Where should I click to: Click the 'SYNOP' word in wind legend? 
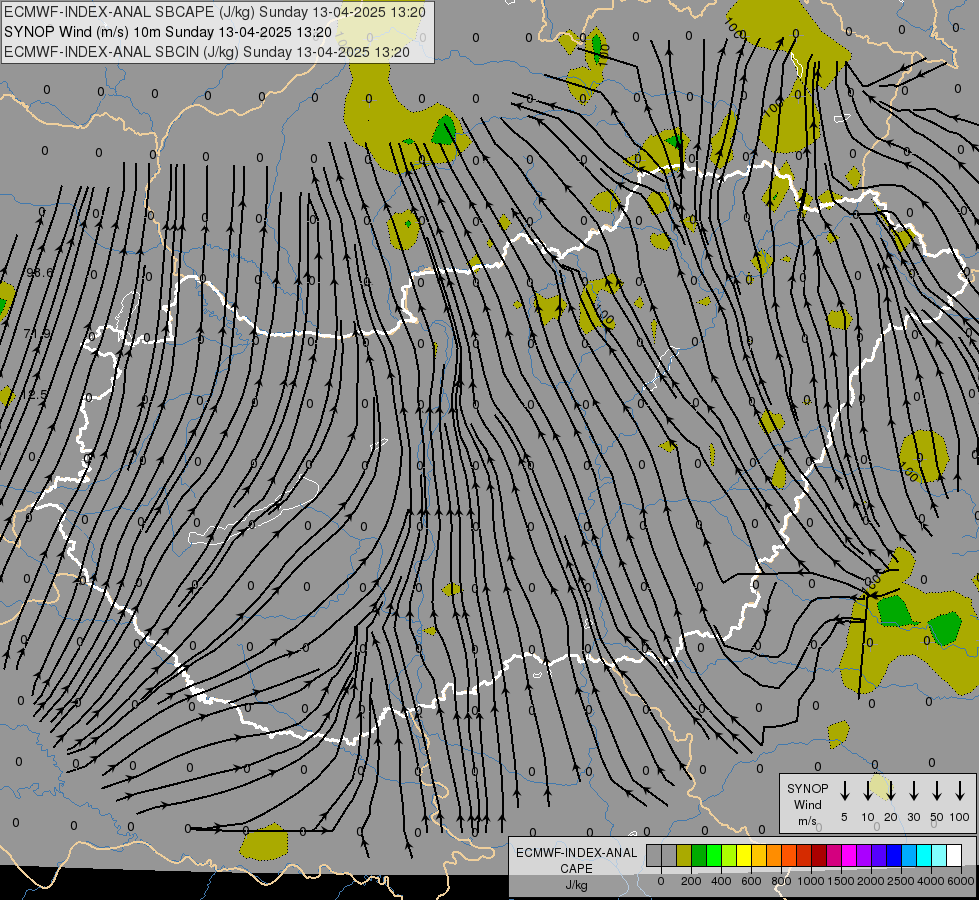point(807,788)
